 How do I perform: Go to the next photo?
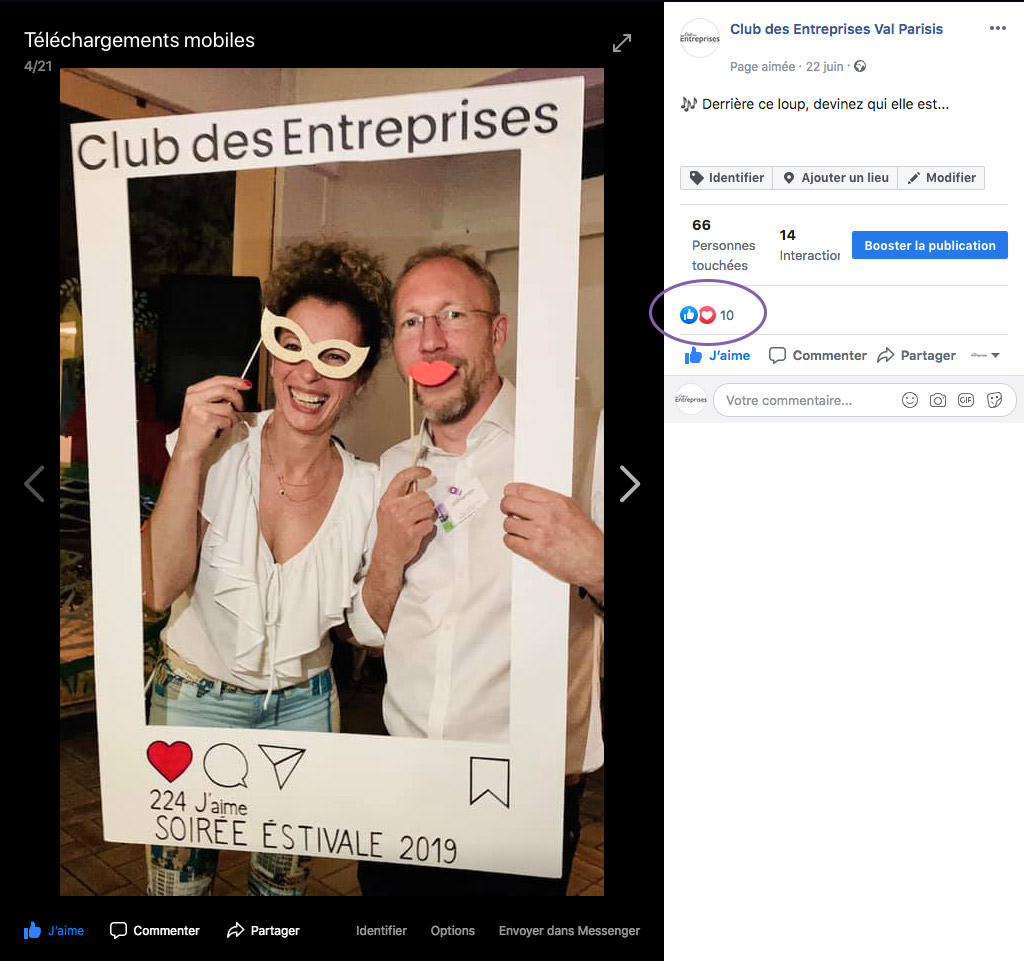click(630, 484)
